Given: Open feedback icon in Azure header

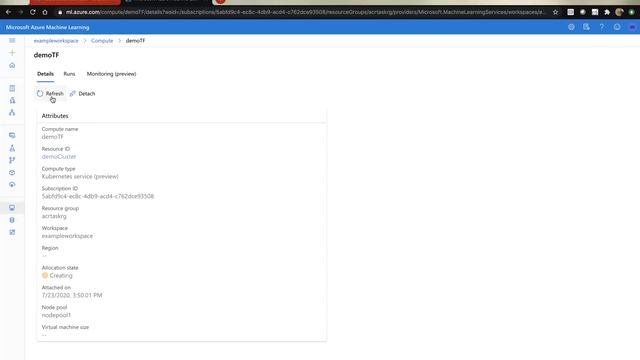Looking at the screenshot, I should click(x=586, y=27).
